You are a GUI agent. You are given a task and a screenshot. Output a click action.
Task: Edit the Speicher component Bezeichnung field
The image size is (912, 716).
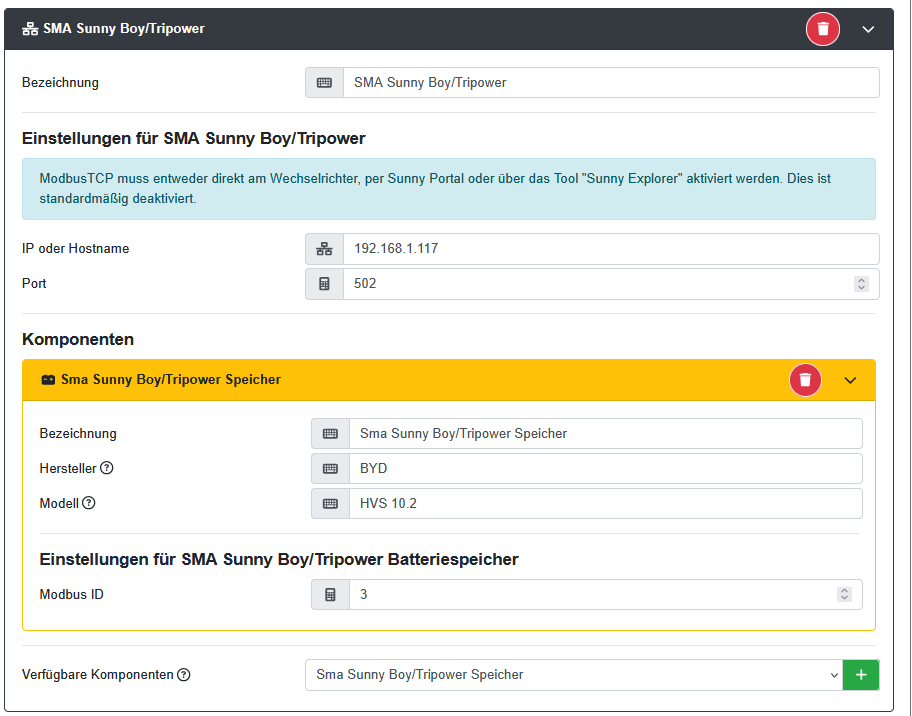pyautogui.click(x=605, y=434)
